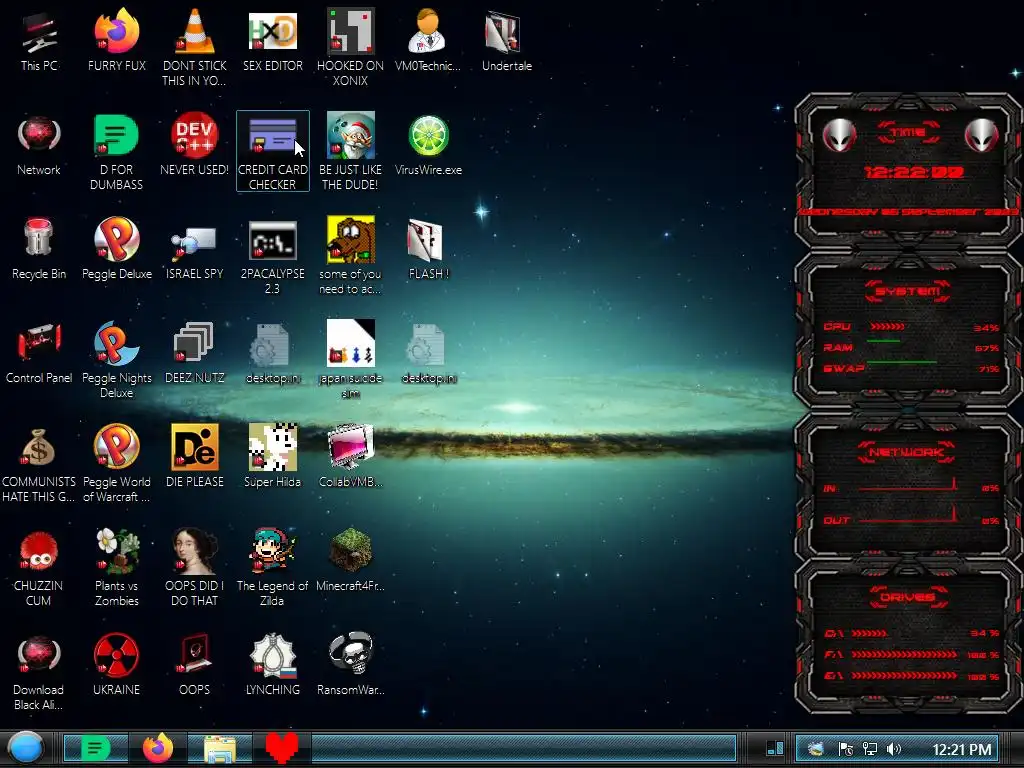The height and width of the screenshot is (768, 1024).
Task: Click the CPU usage bar in the widget
Action: [887, 326]
